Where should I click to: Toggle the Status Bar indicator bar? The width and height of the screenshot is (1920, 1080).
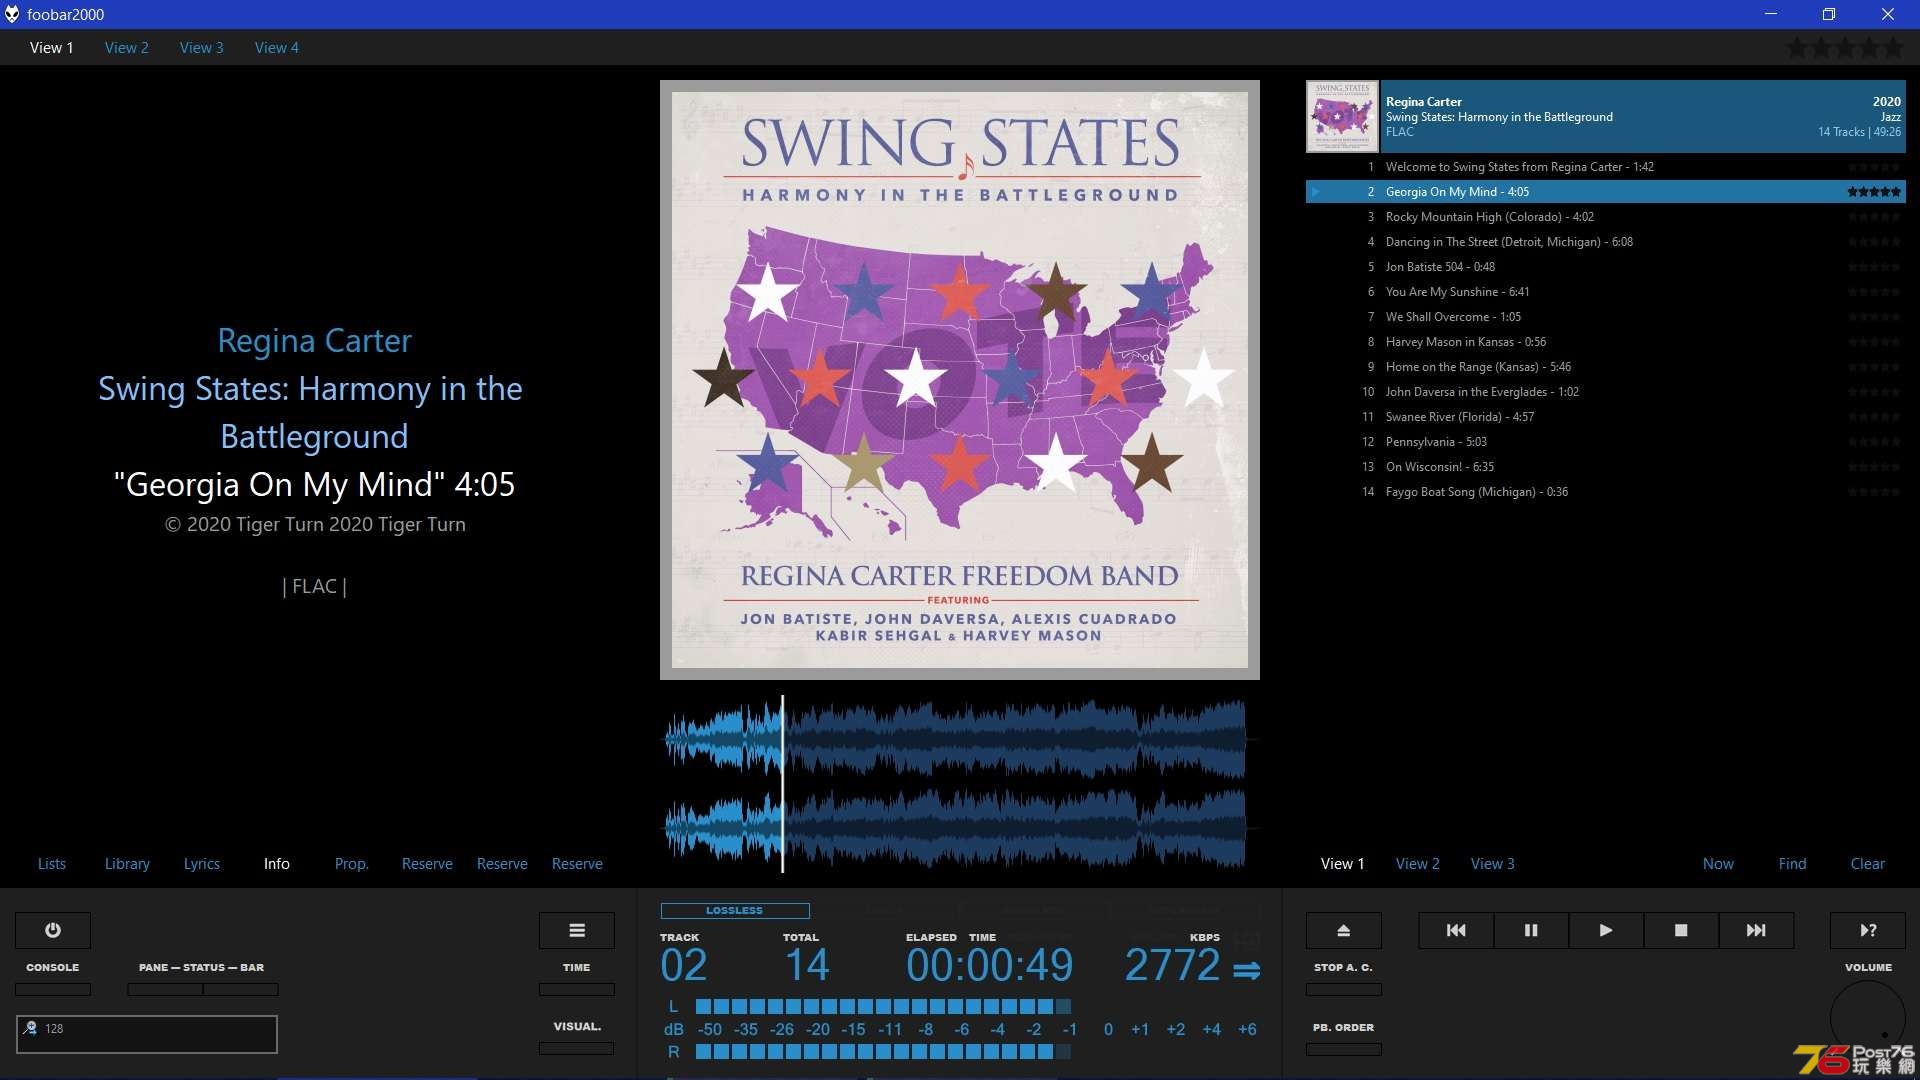tap(241, 989)
